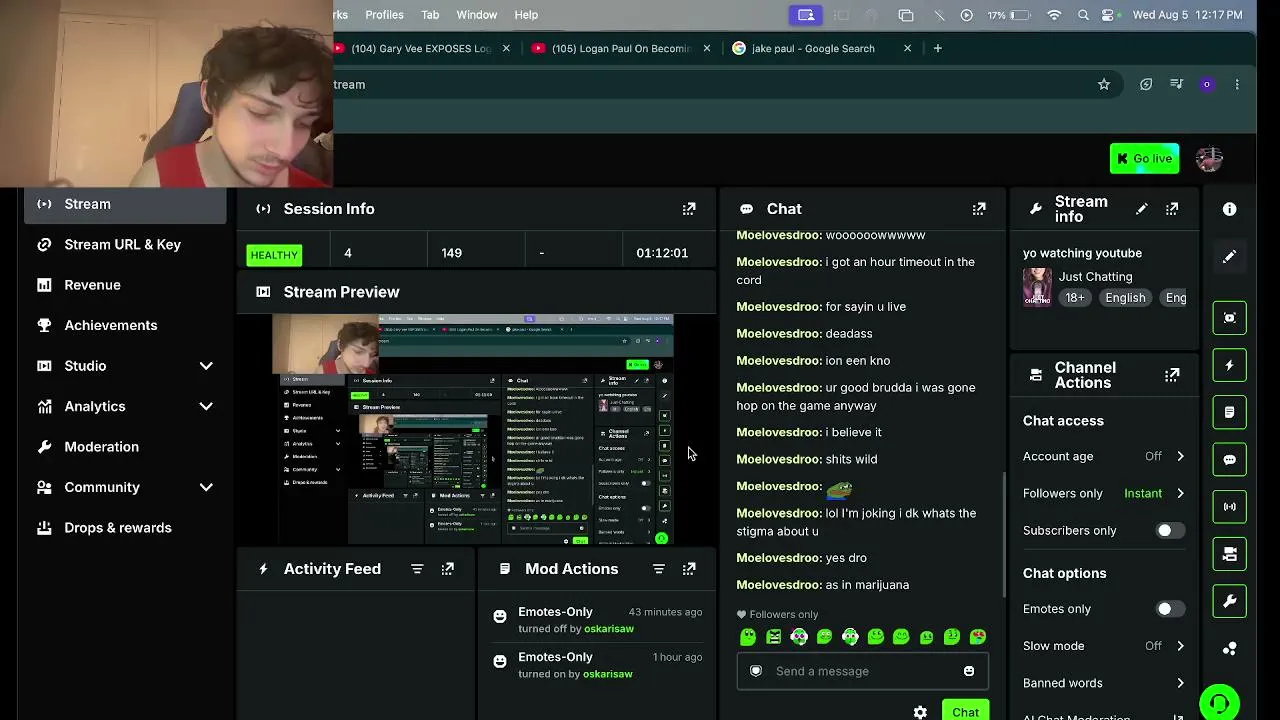Switch to jake paul Google Search tab
The image size is (1280, 720).
[x=822, y=48]
